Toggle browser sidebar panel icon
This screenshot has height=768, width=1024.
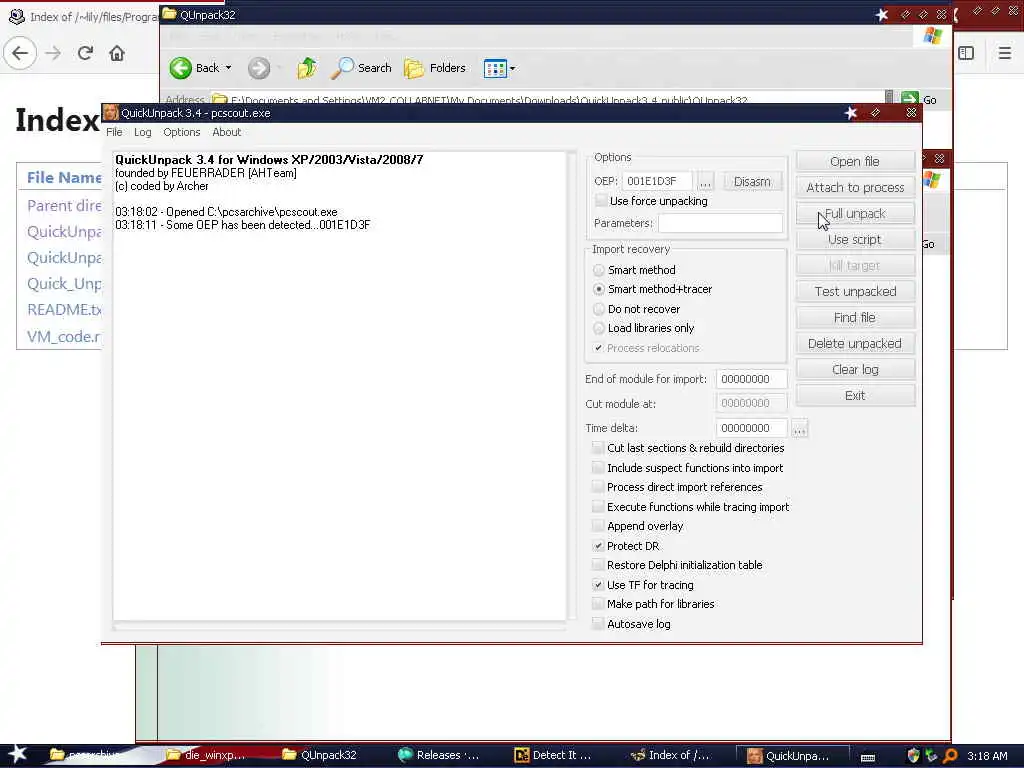966,53
